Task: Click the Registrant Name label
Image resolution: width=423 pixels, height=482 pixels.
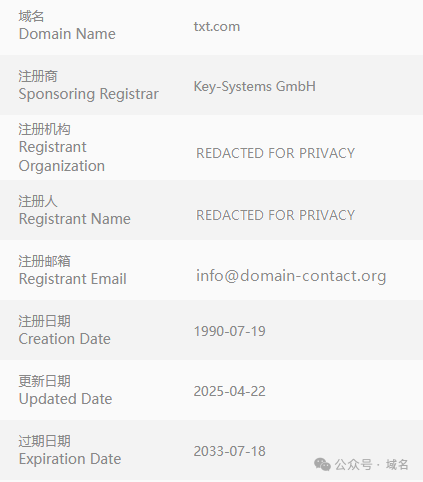Action: tap(75, 219)
